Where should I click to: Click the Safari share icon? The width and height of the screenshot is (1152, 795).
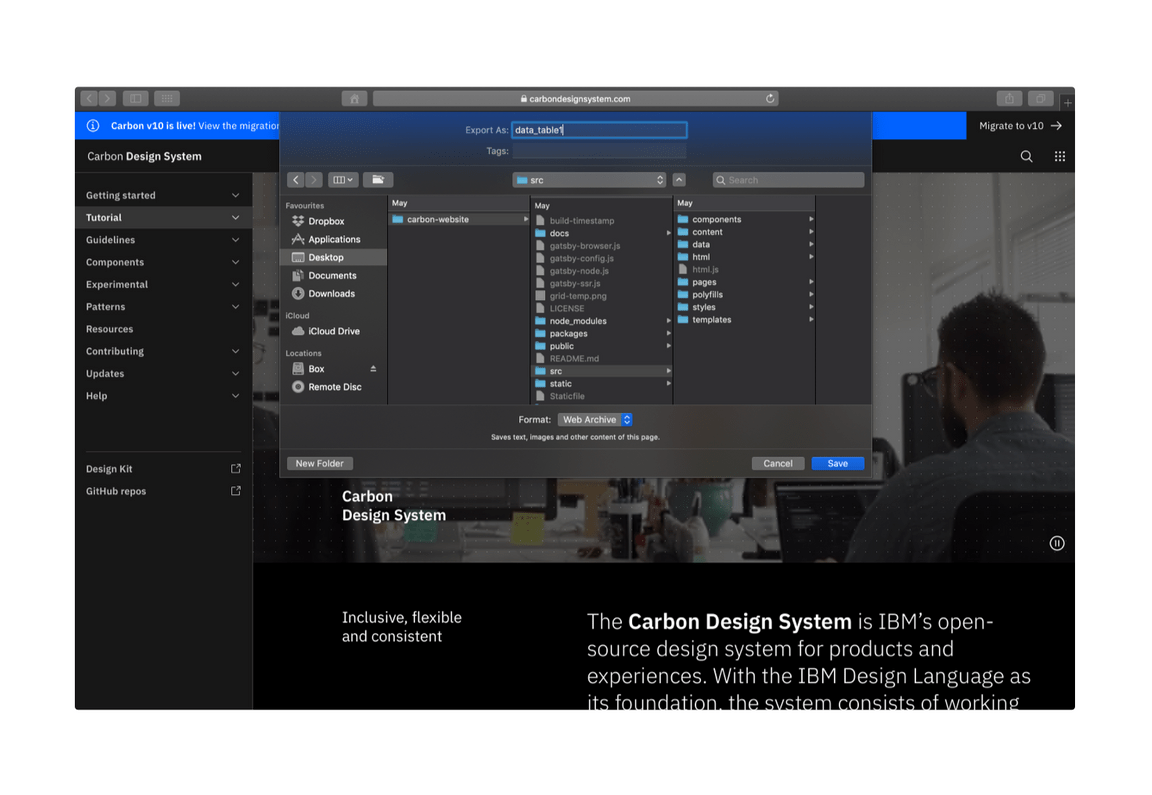[x=1009, y=99]
